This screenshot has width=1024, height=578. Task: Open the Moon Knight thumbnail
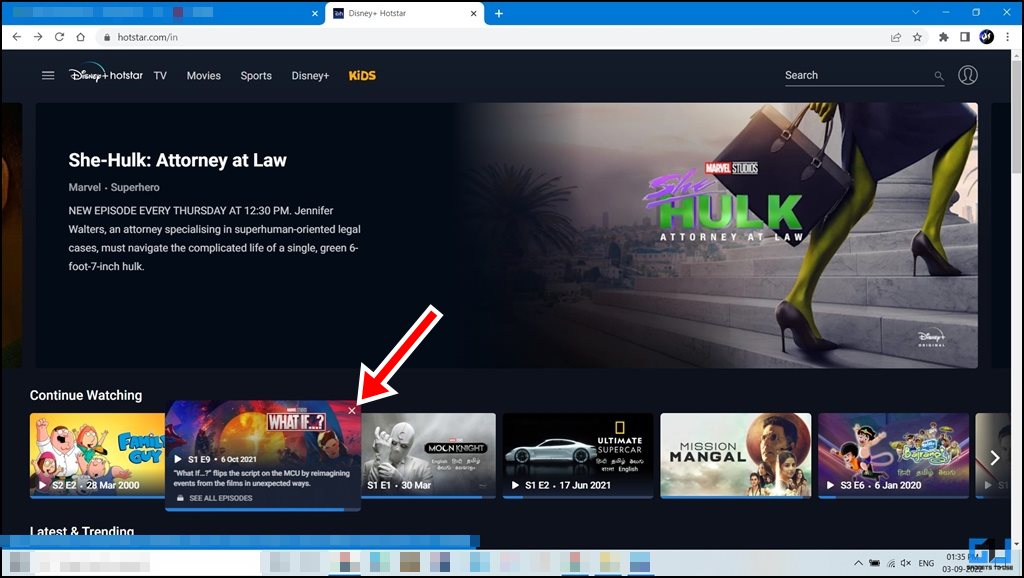coord(428,455)
